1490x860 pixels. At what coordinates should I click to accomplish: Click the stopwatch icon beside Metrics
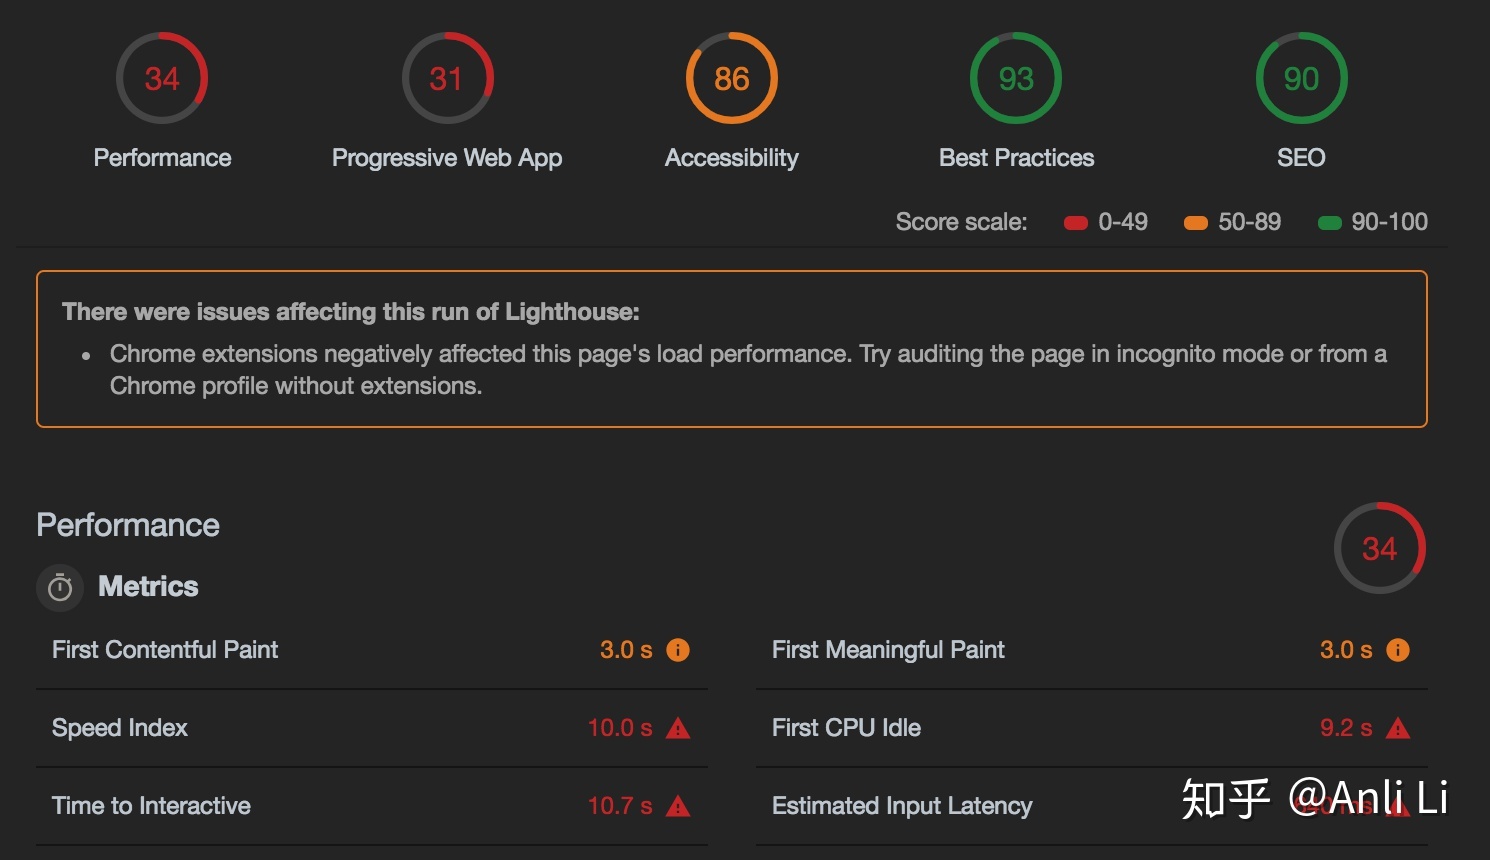(60, 587)
